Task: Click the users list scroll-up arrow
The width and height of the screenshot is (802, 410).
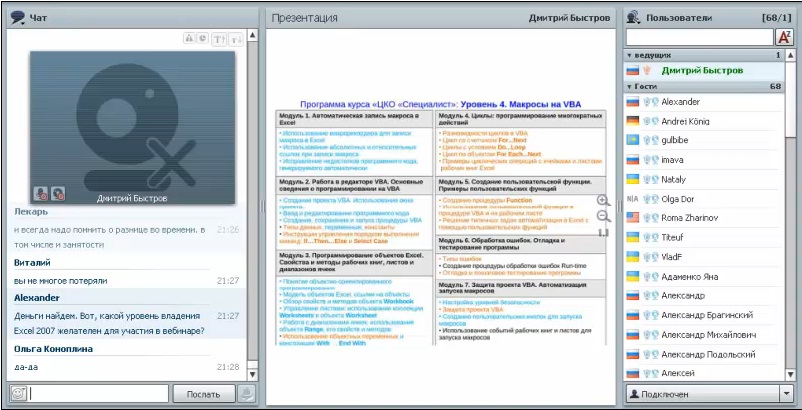Action: click(x=790, y=55)
